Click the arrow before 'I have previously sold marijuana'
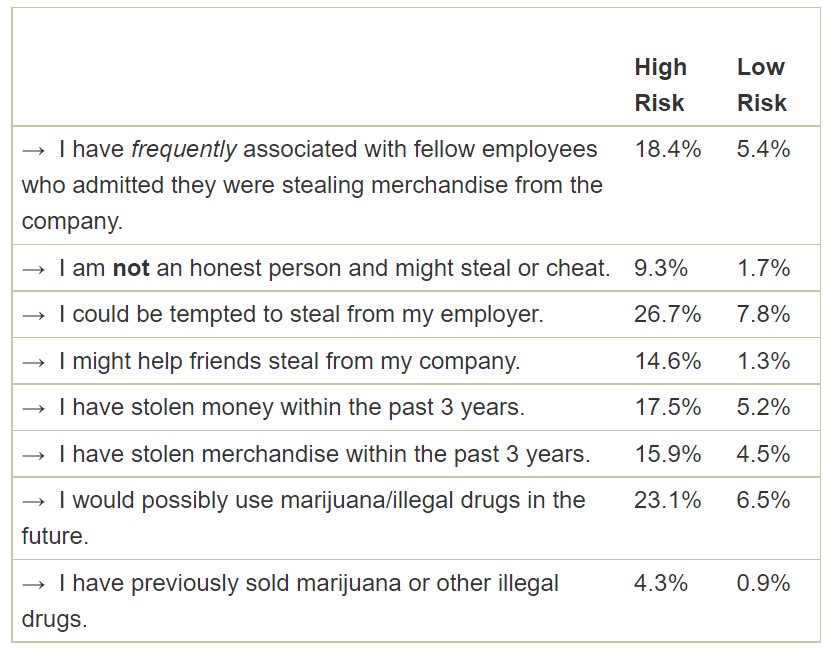Screen dimensions: 827x649 34,584
